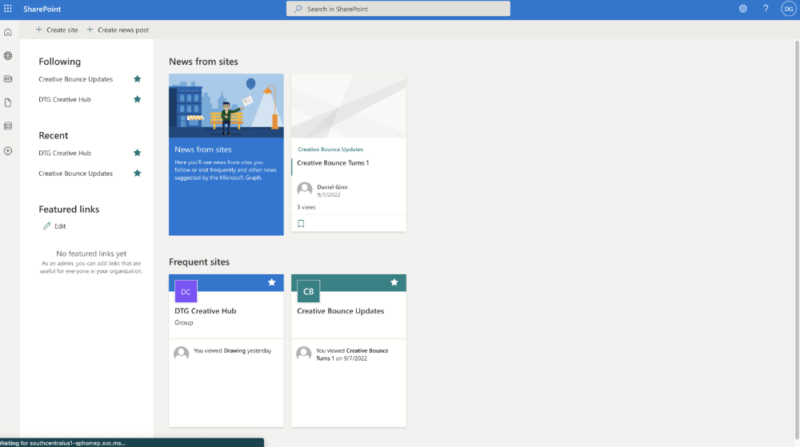This screenshot has height=447, width=800.
Task: Click You viewed Creative Bounce Turns 1 activity
Action: [352, 355]
